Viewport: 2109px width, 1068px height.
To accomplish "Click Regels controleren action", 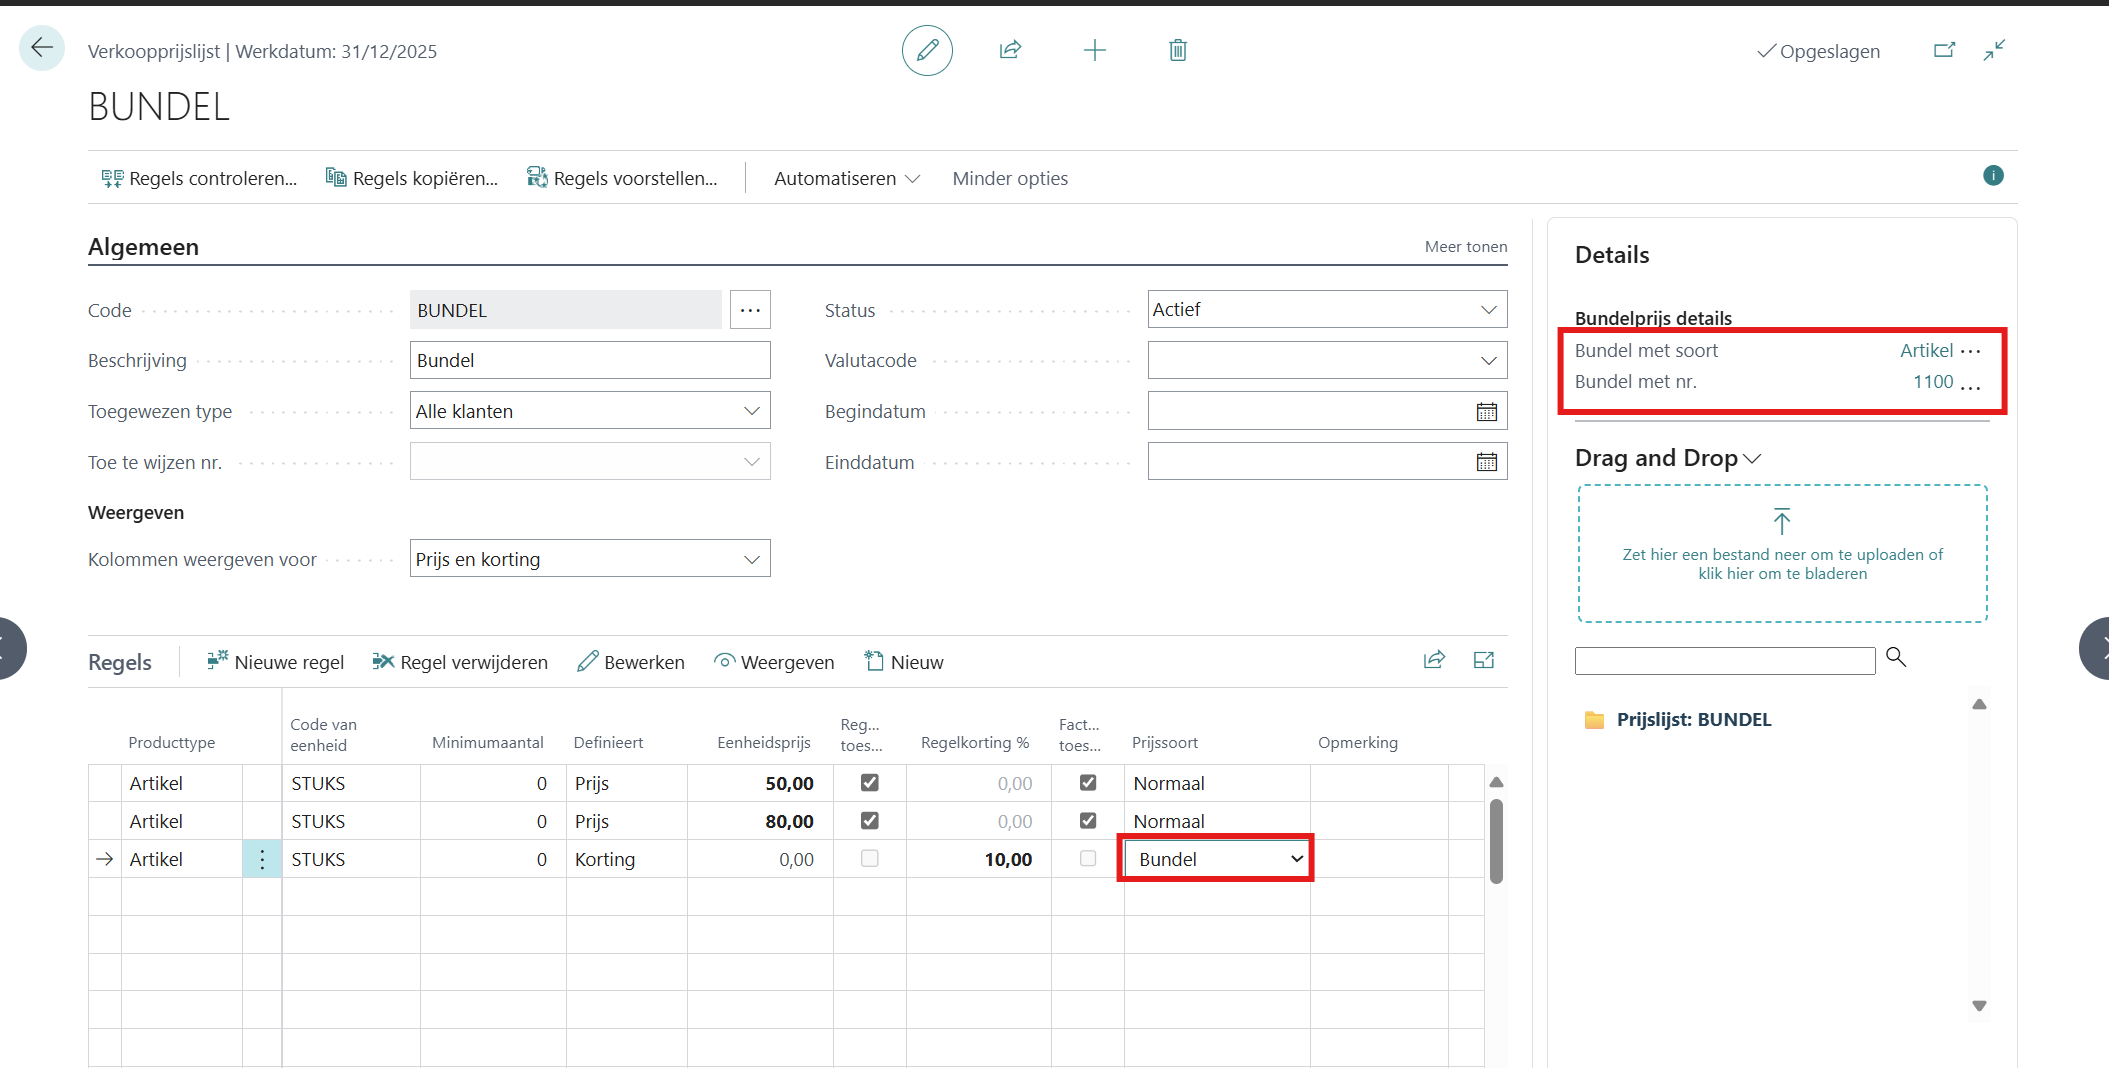I will [x=200, y=178].
